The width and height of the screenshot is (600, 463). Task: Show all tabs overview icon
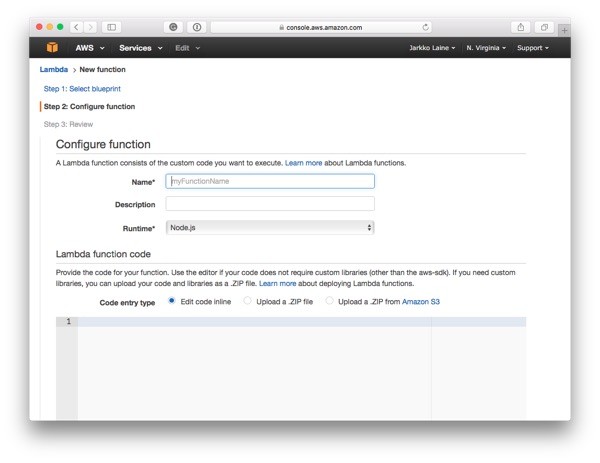[x=544, y=27]
